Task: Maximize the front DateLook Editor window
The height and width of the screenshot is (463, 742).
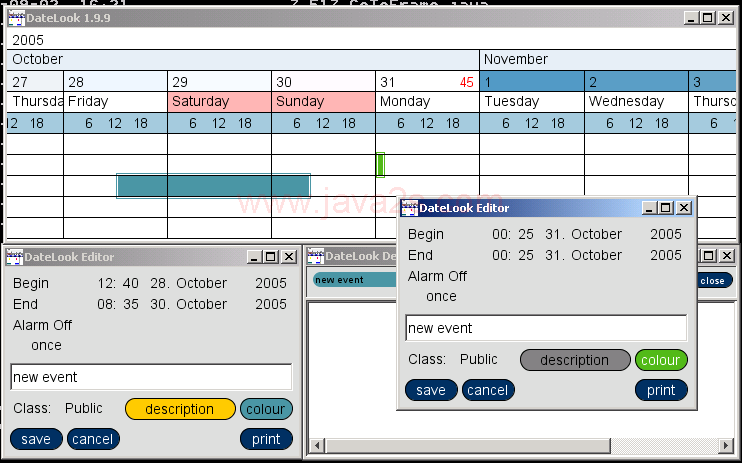Action: tap(666, 208)
